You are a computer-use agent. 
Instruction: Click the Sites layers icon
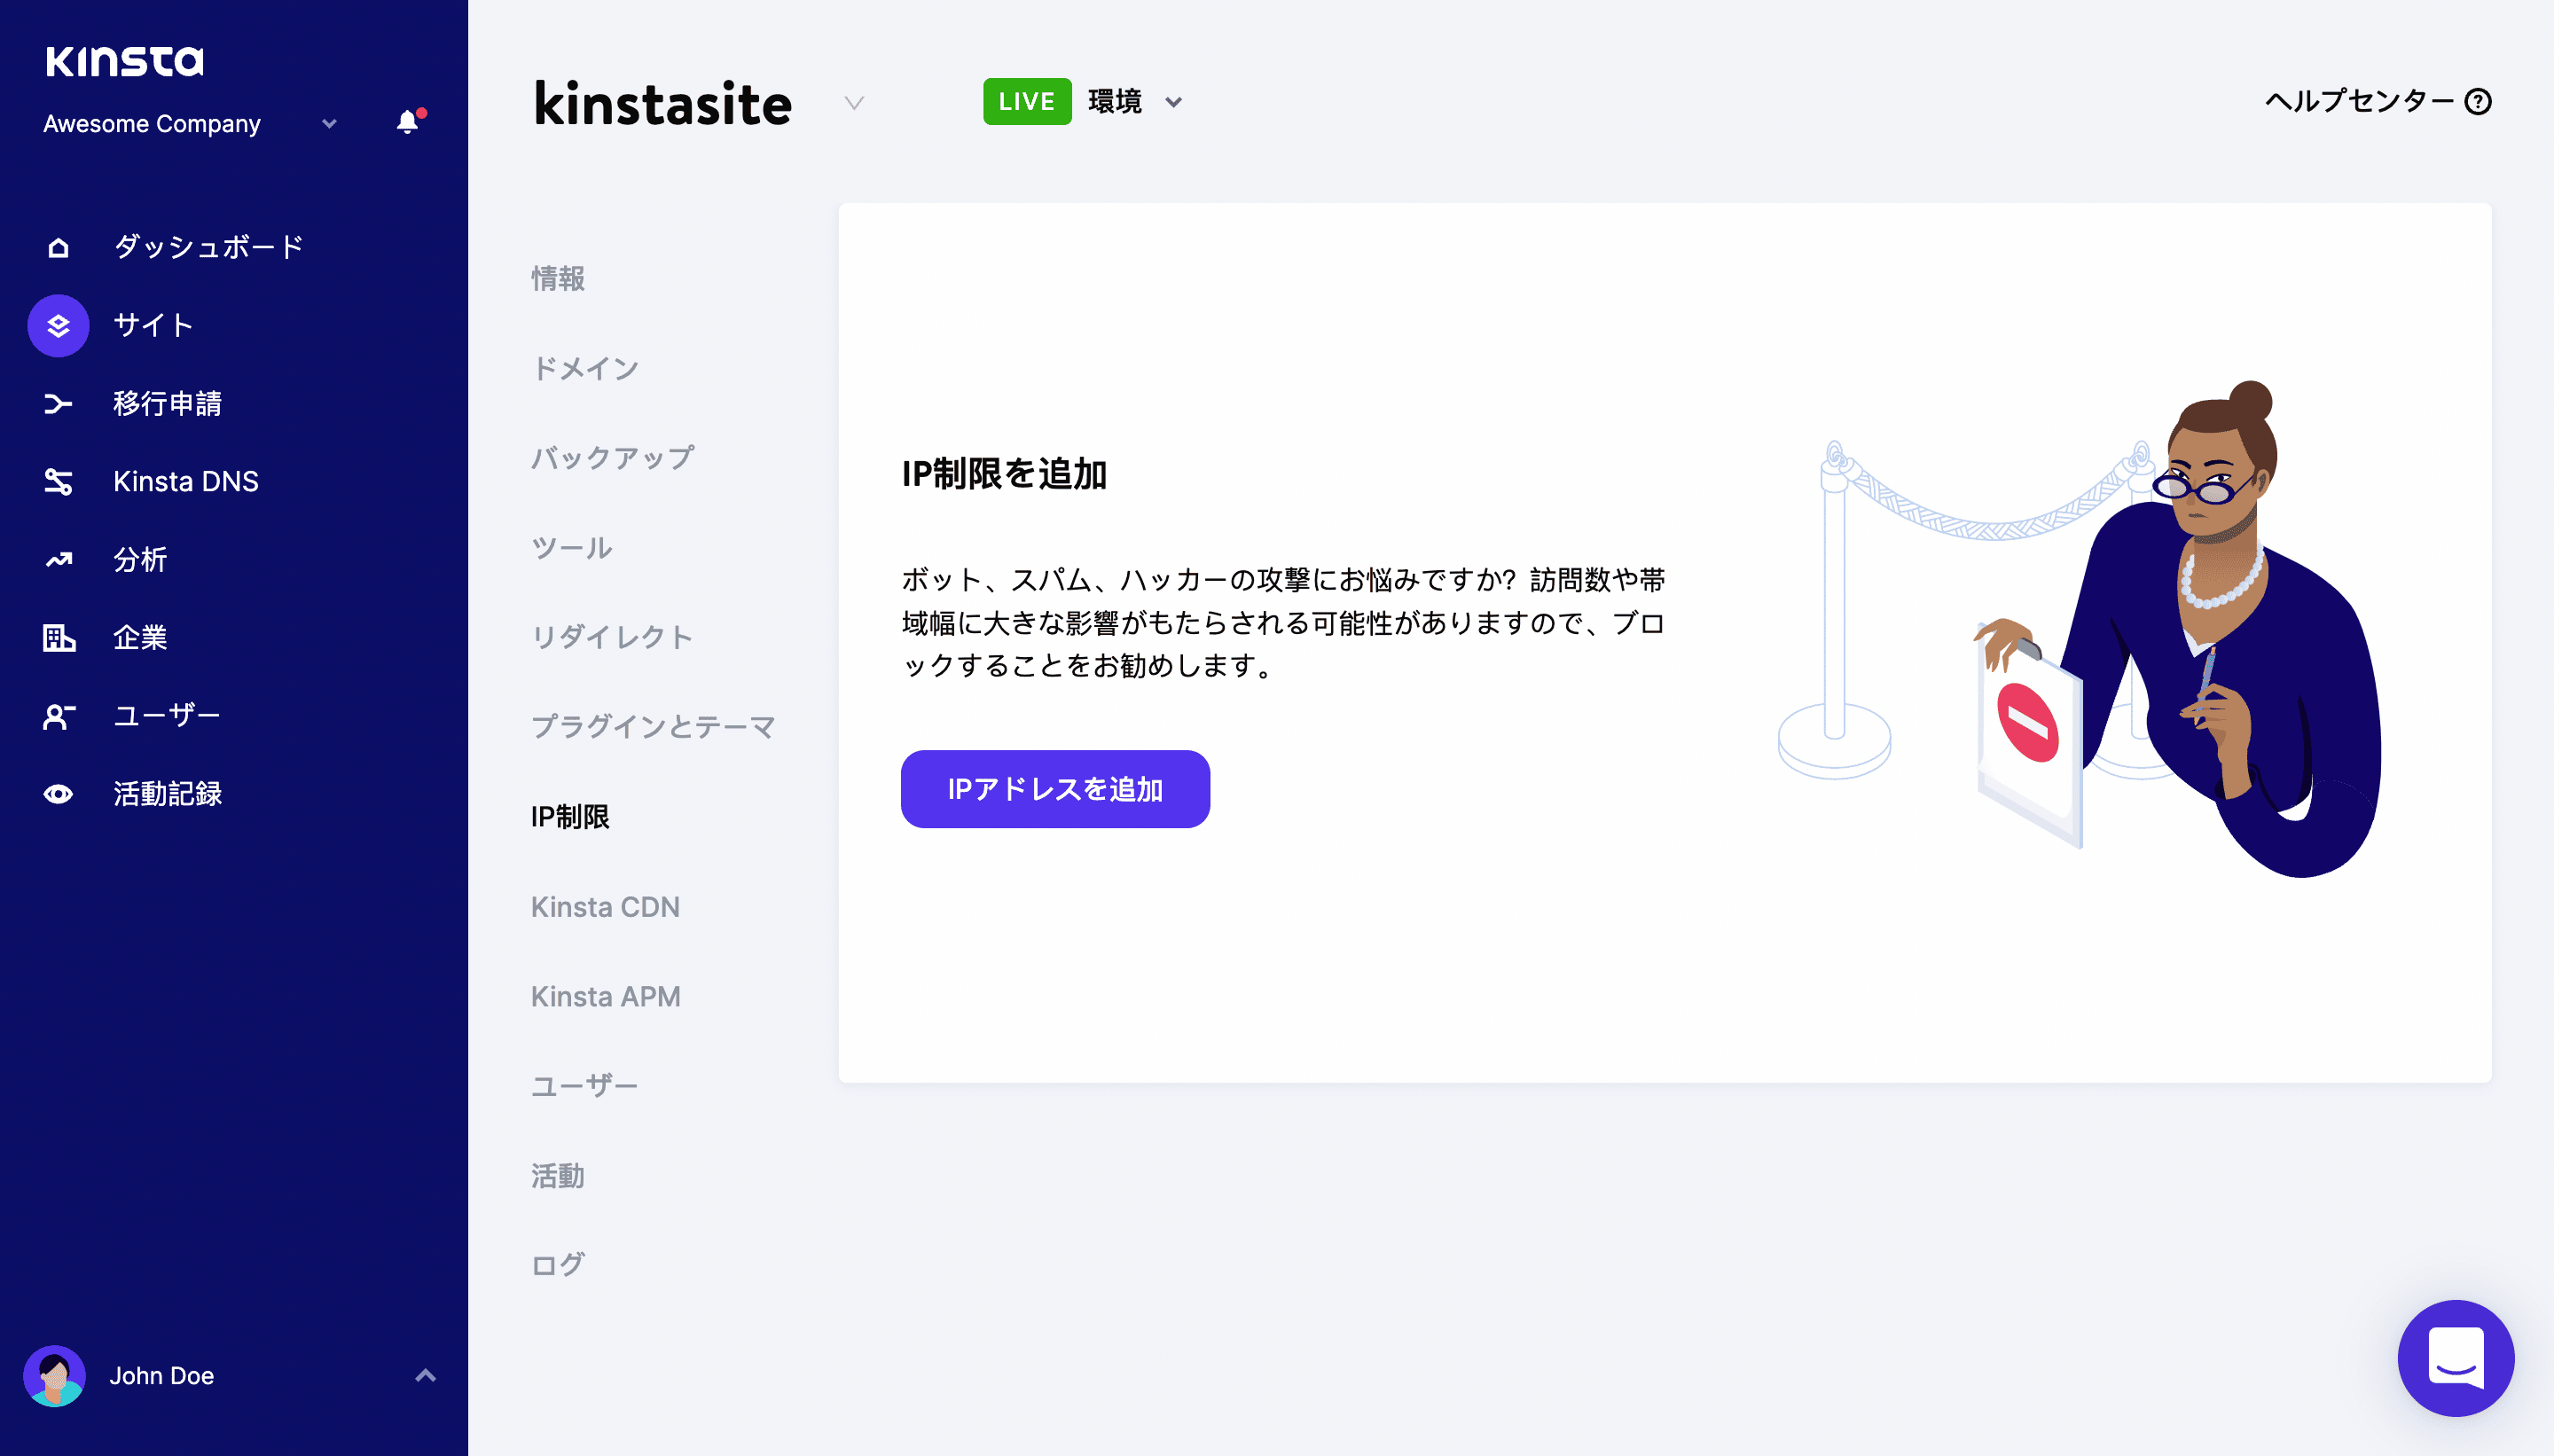click(58, 325)
